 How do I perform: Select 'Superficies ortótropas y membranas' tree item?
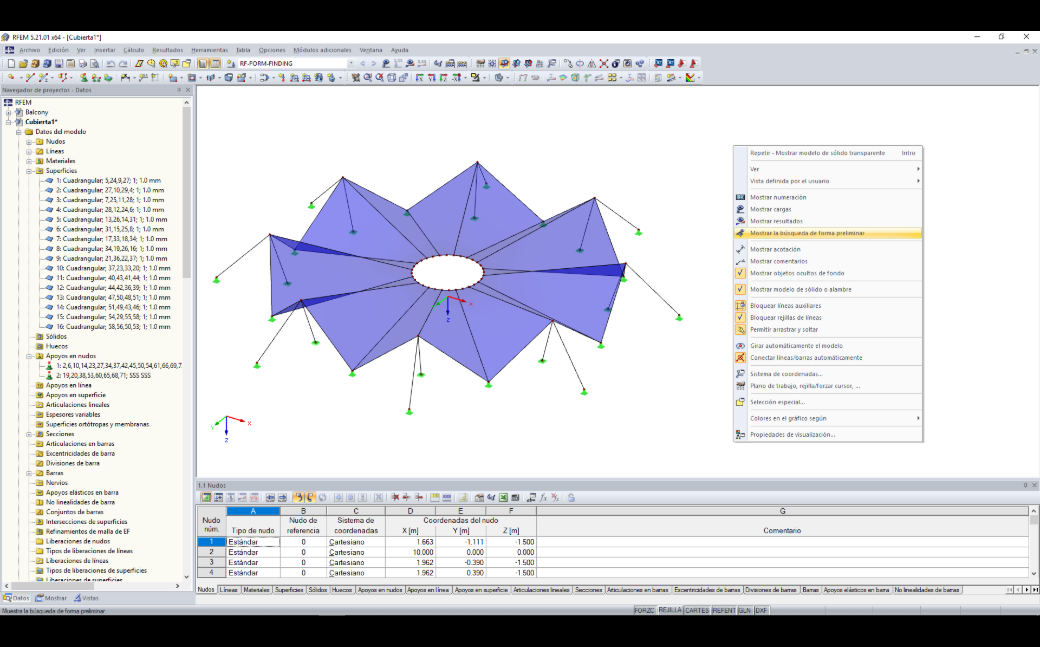pyautogui.click(x=97, y=424)
